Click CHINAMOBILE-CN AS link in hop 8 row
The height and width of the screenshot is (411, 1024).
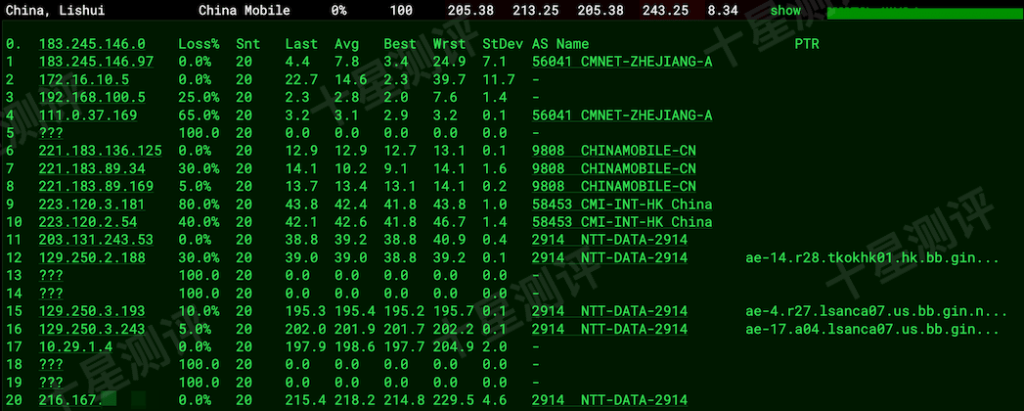coord(614,186)
